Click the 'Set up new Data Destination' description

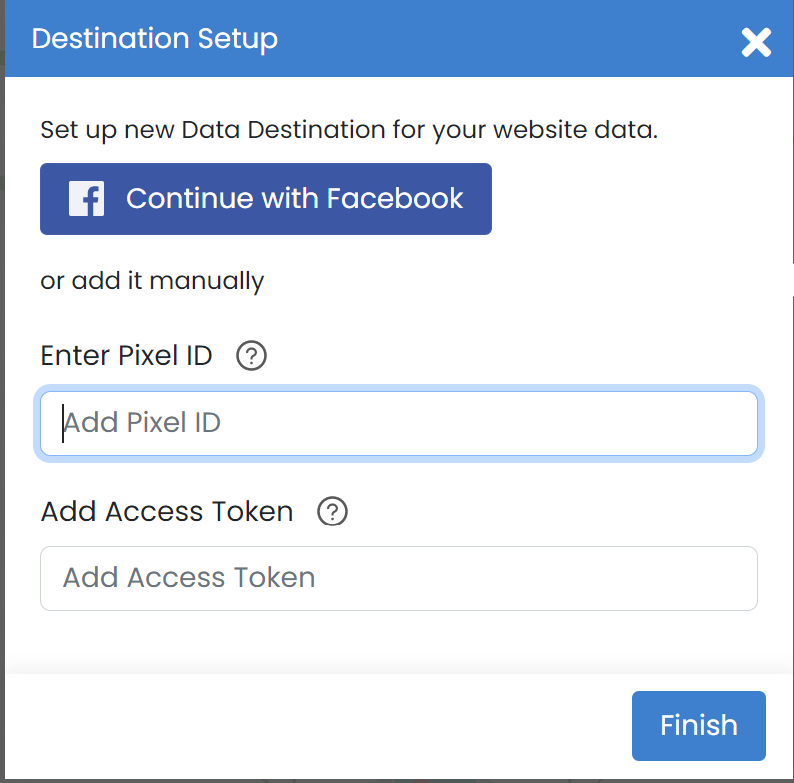pos(349,130)
